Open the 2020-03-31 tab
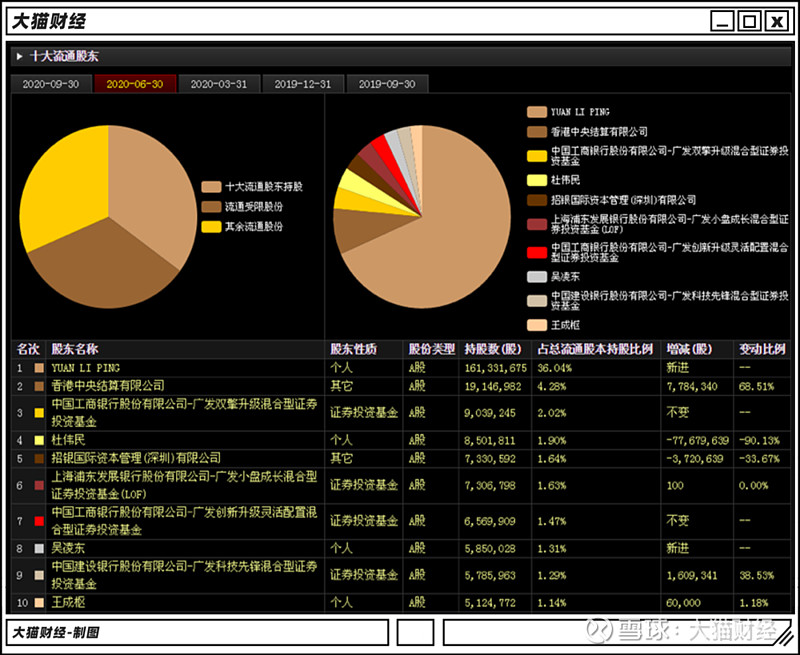Screen dimensions: 800x655 [219, 84]
